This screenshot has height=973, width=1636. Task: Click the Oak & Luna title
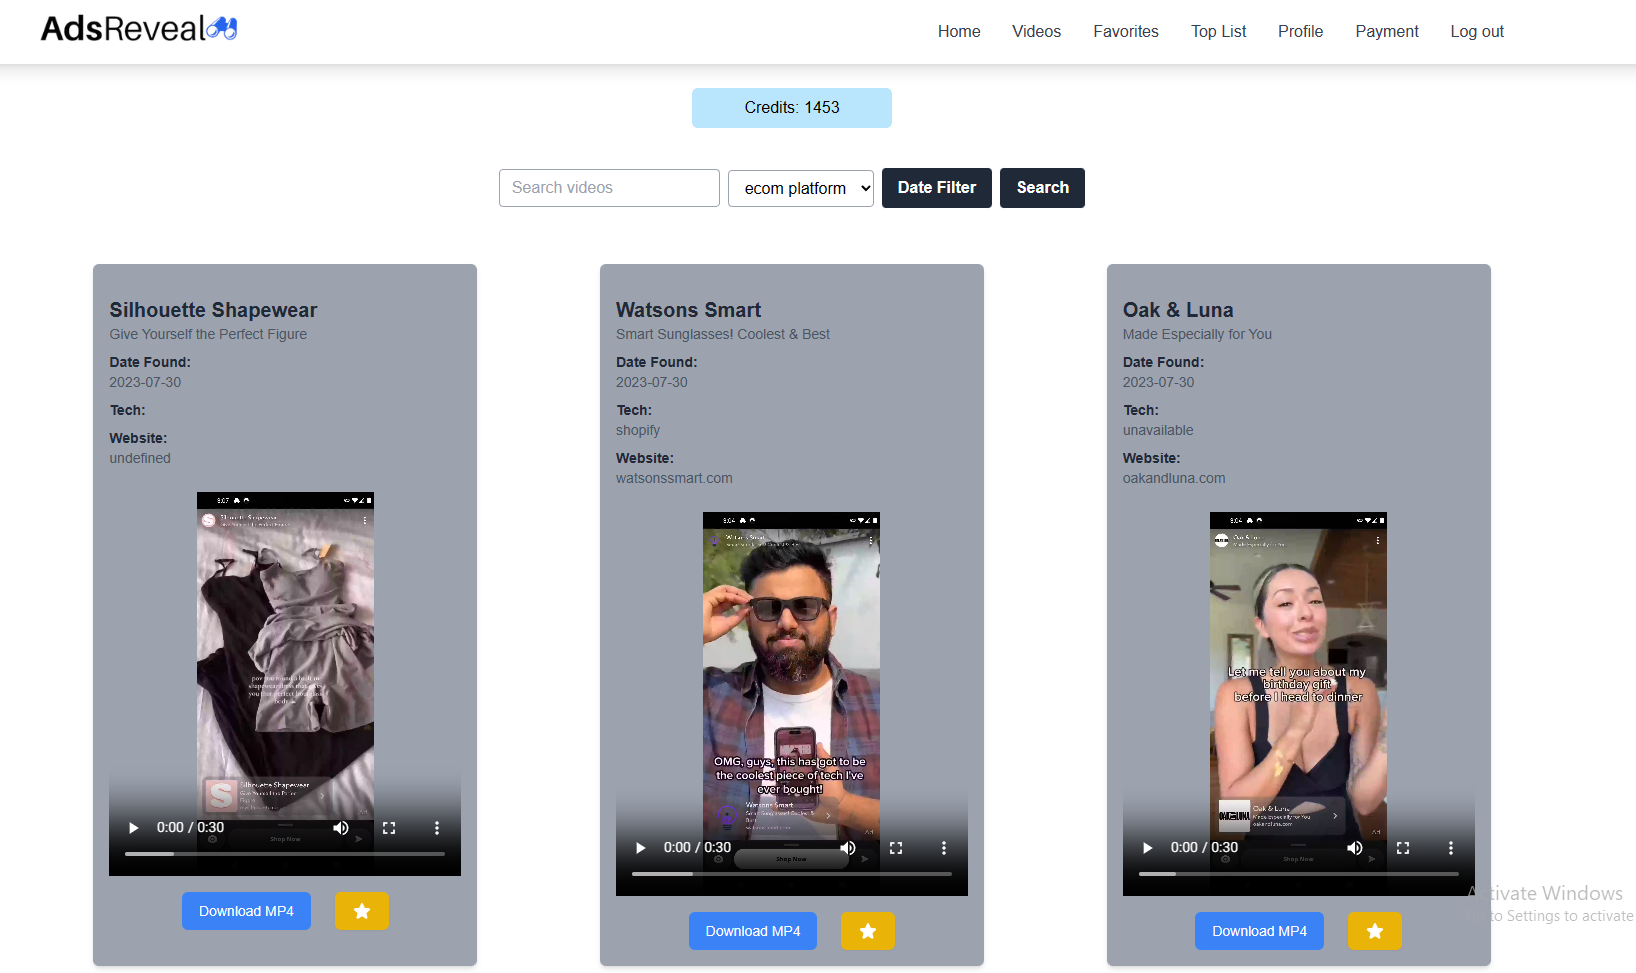pyautogui.click(x=1178, y=310)
